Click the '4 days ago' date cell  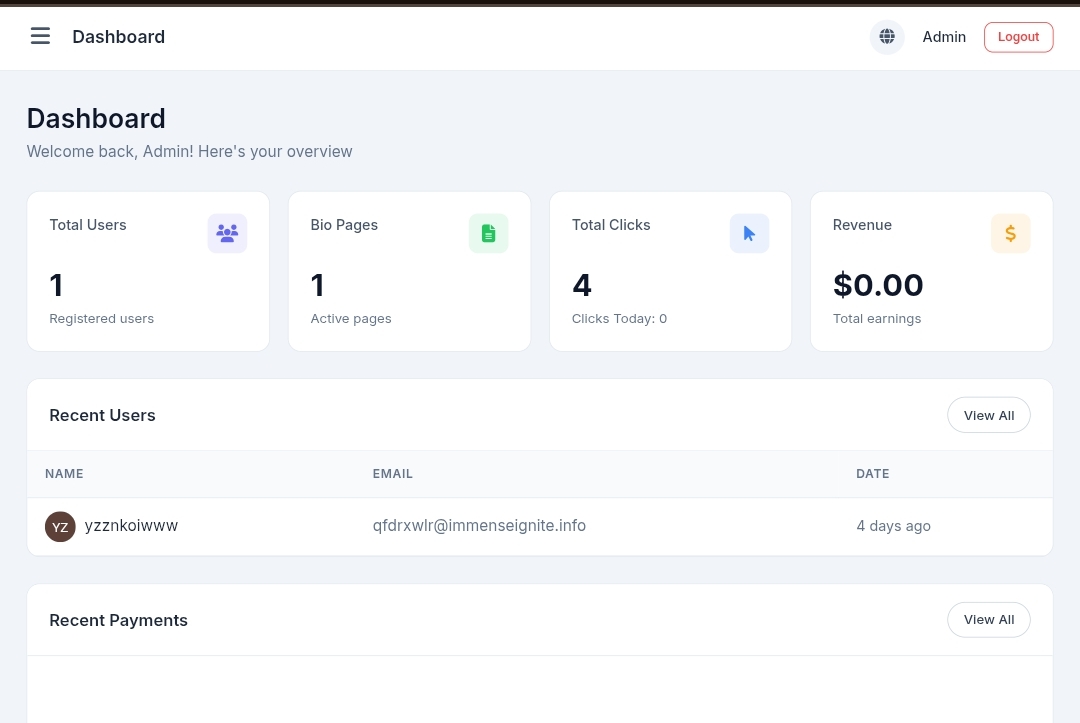[893, 526]
